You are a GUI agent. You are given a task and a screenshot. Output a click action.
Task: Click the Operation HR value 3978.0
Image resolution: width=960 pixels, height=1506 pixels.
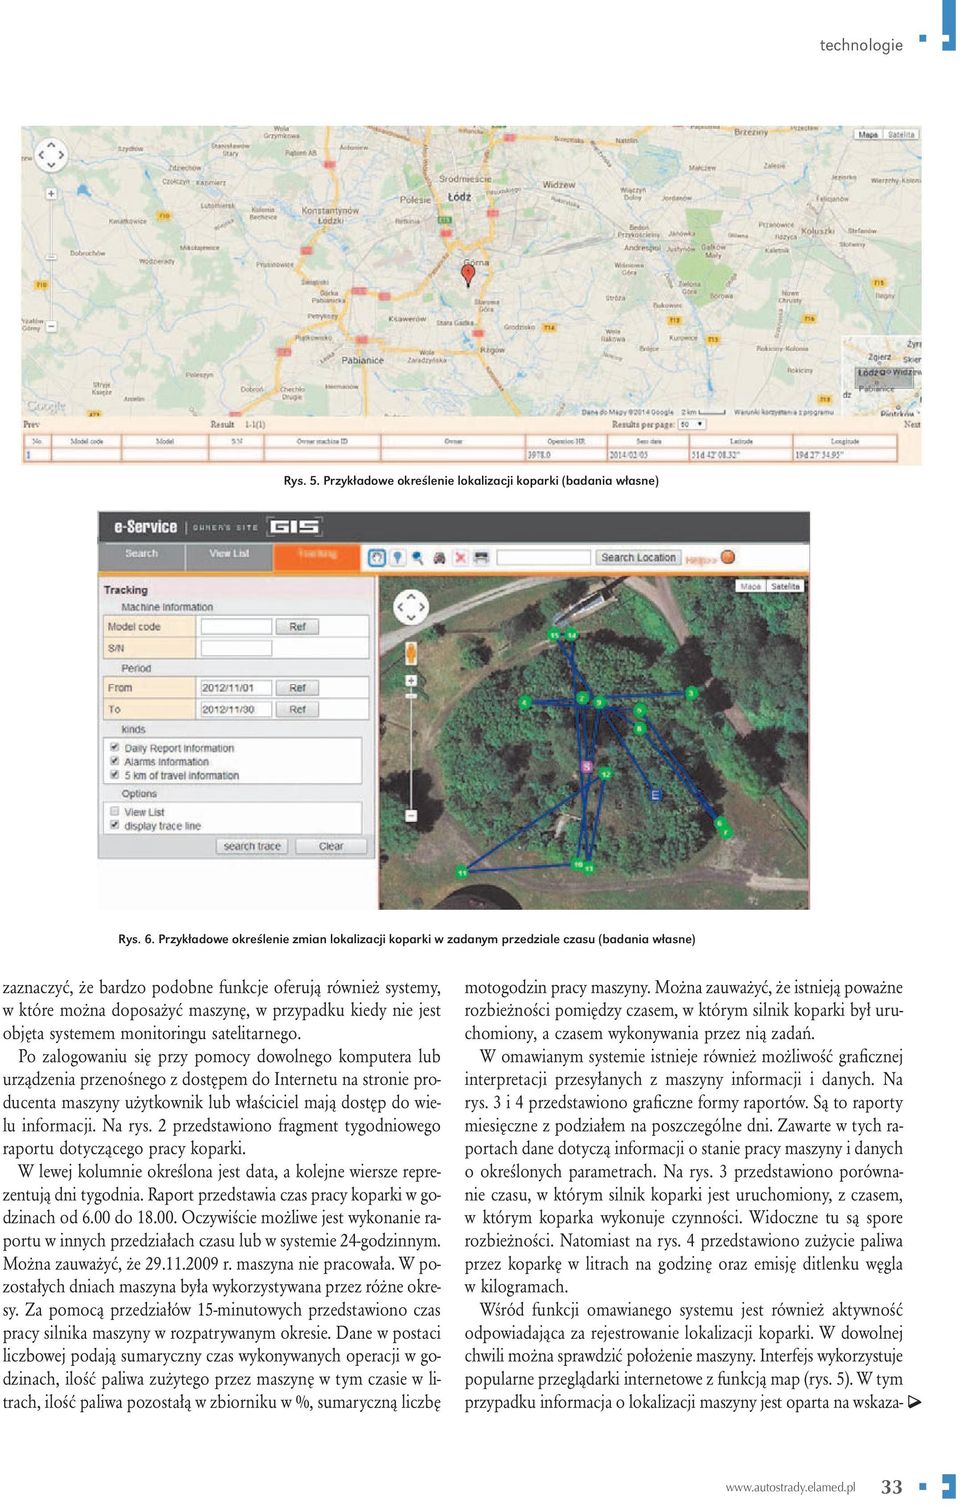[539, 454]
